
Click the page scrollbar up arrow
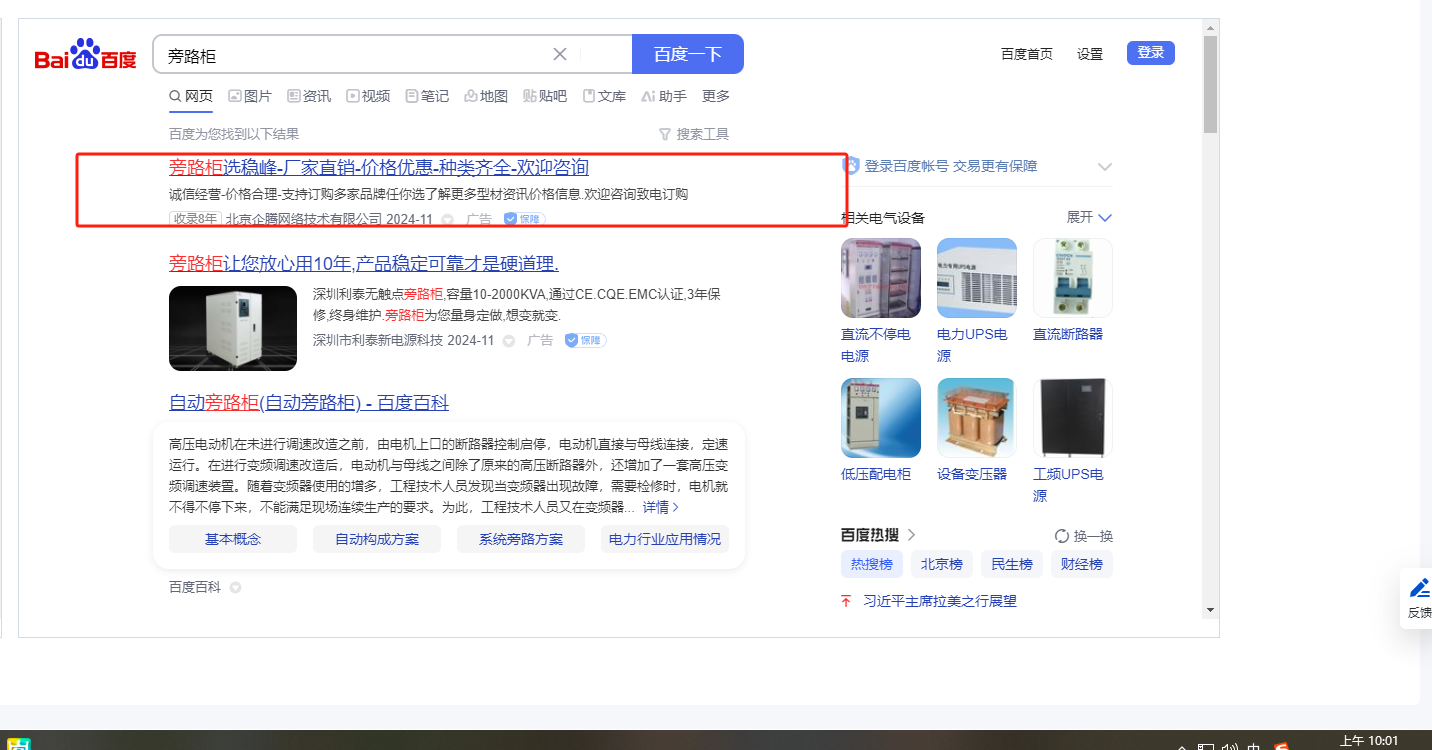[1210, 28]
